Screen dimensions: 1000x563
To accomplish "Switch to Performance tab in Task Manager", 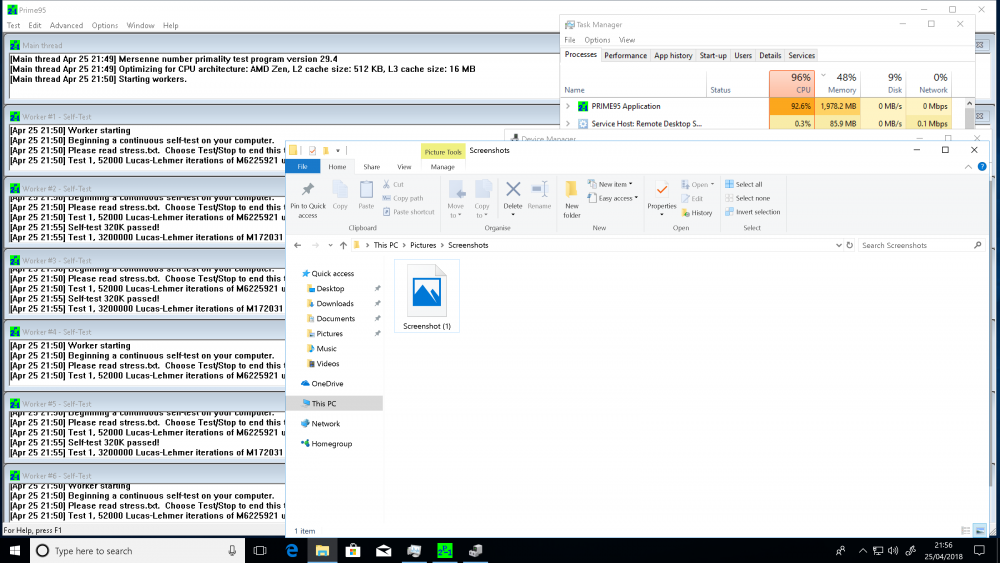I will pyautogui.click(x=625, y=55).
